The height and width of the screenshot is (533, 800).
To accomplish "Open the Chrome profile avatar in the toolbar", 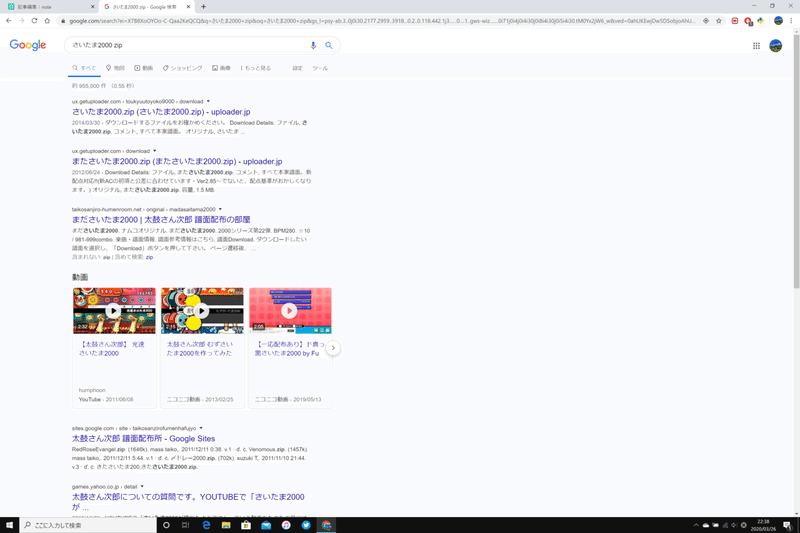I will [x=778, y=21].
